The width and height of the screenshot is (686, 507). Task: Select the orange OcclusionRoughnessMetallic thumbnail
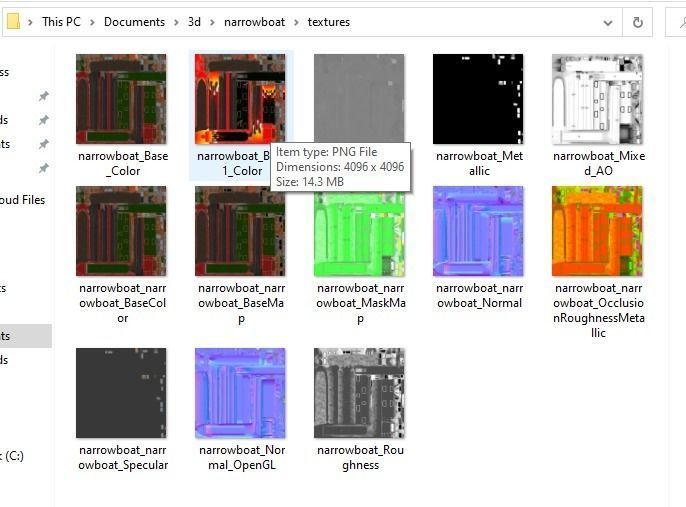(597, 231)
